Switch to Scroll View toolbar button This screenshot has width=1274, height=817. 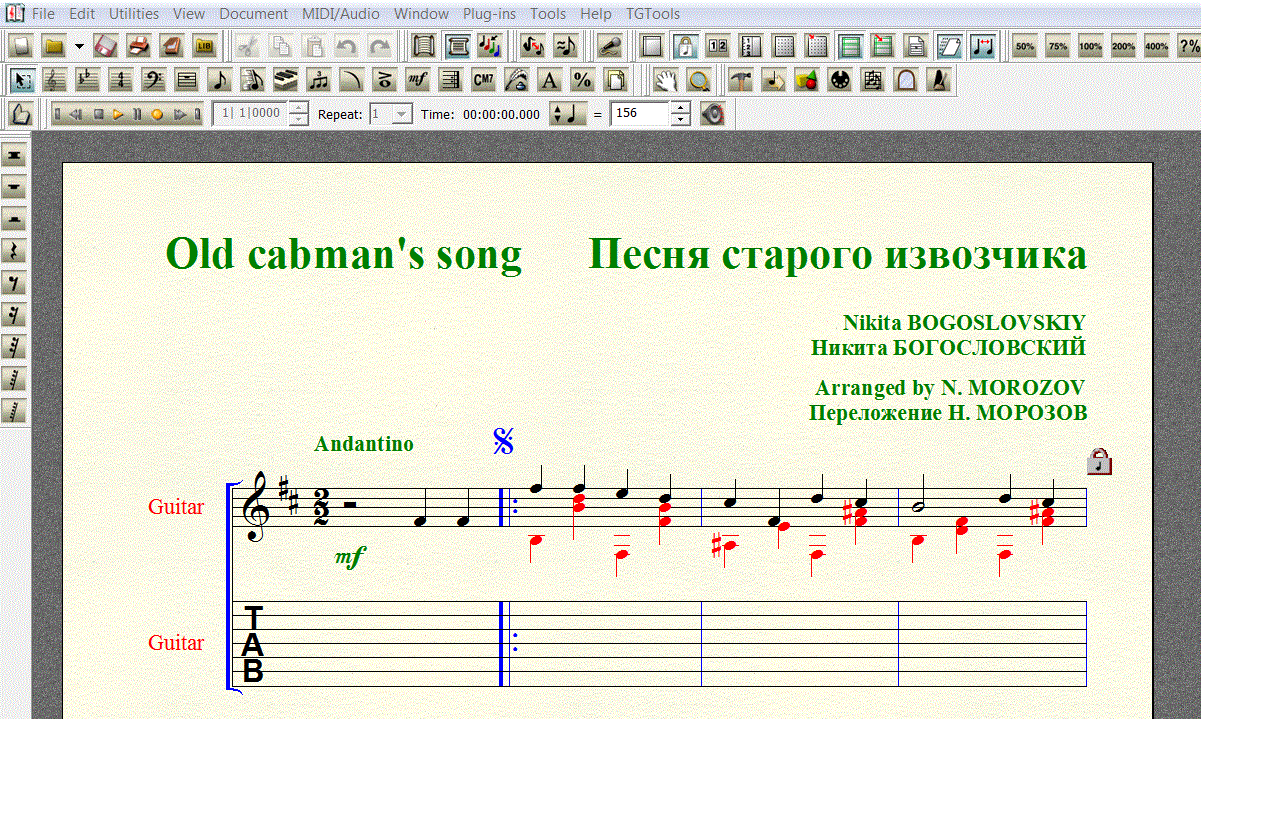click(x=424, y=46)
